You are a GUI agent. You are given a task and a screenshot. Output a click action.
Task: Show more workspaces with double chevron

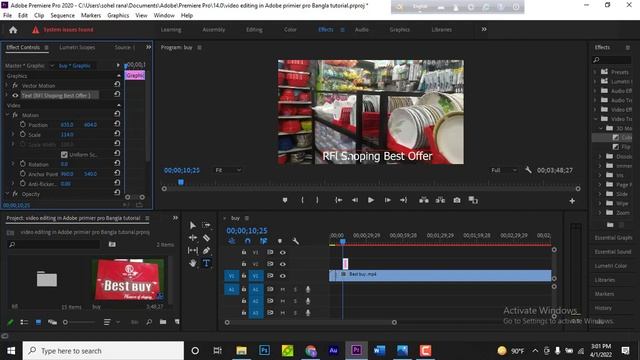point(484,29)
